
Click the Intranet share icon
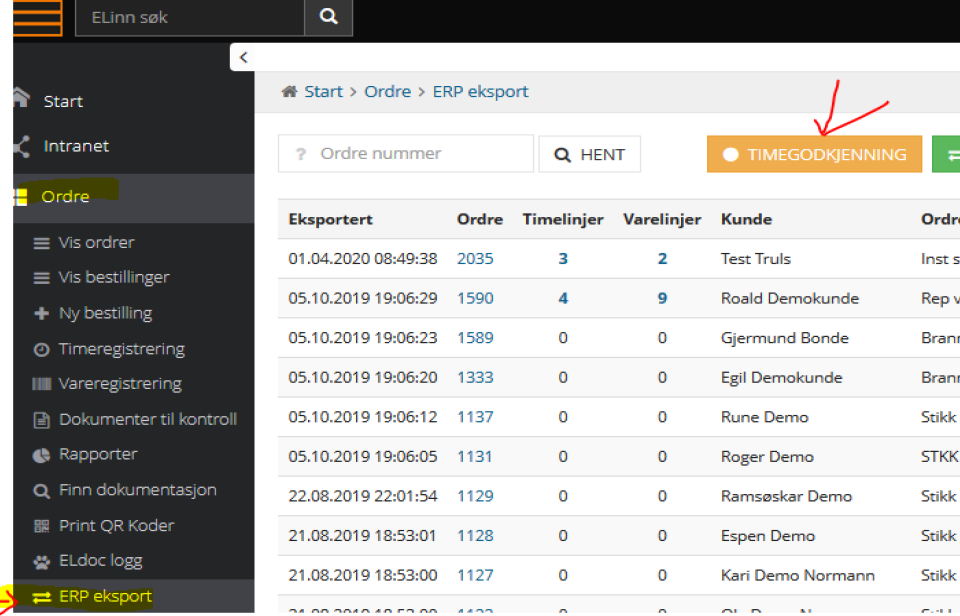click(21, 146)
